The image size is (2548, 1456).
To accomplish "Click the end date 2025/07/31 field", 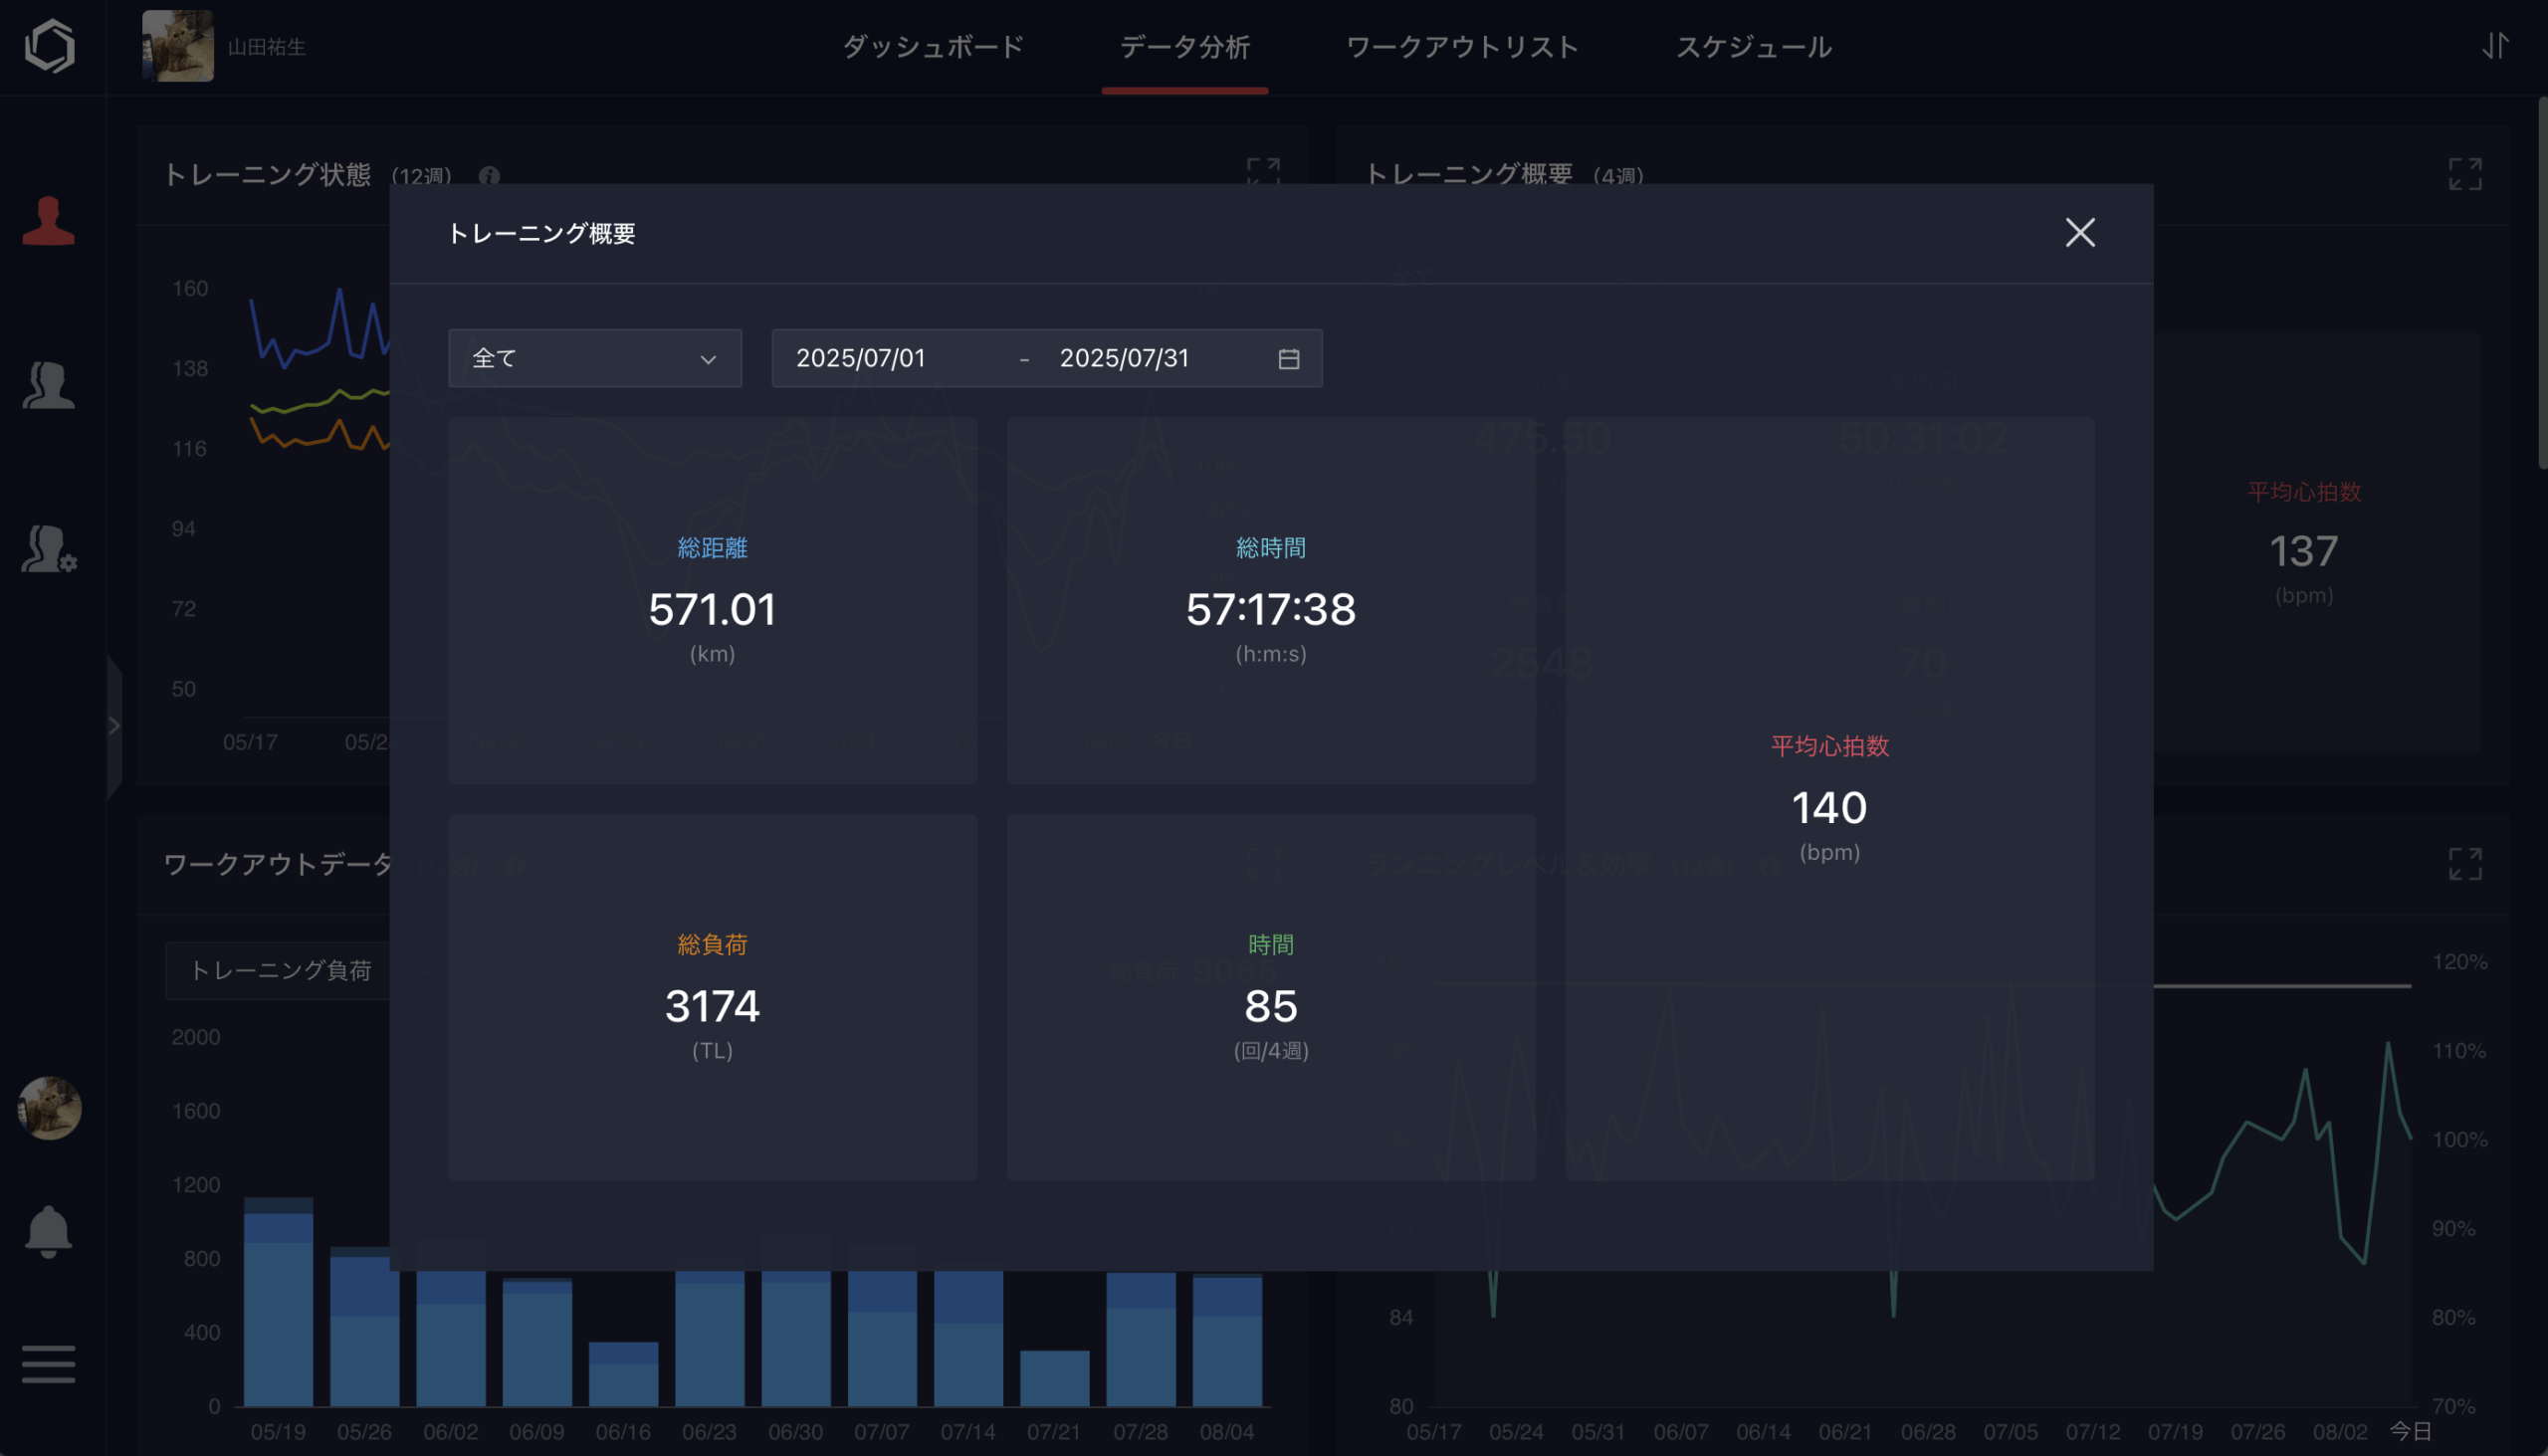I will pos(1125,358).
